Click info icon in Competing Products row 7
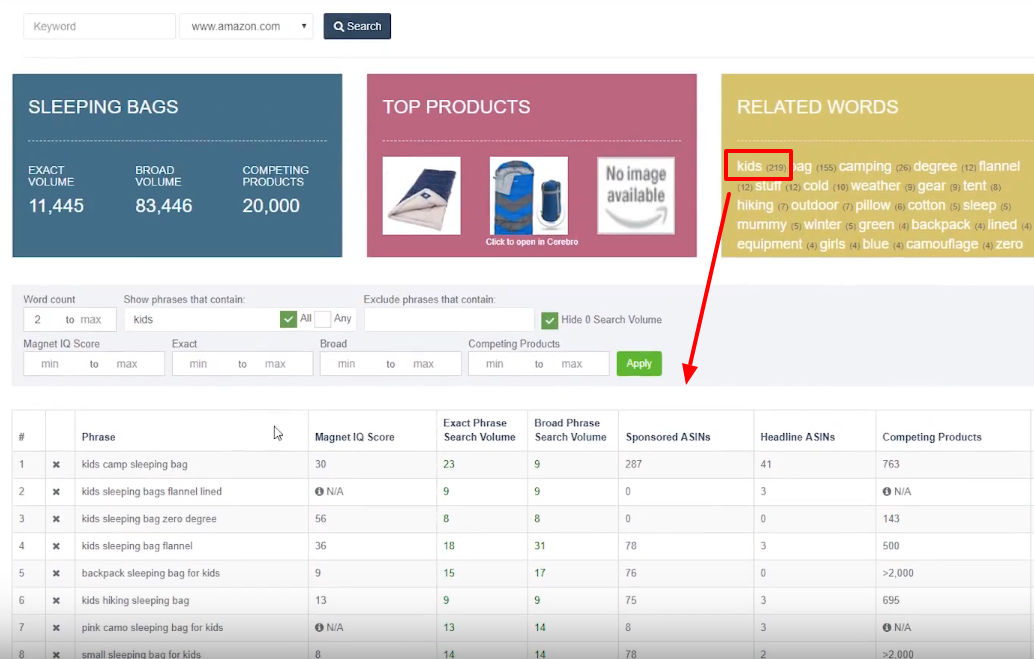 pos(887,627)
